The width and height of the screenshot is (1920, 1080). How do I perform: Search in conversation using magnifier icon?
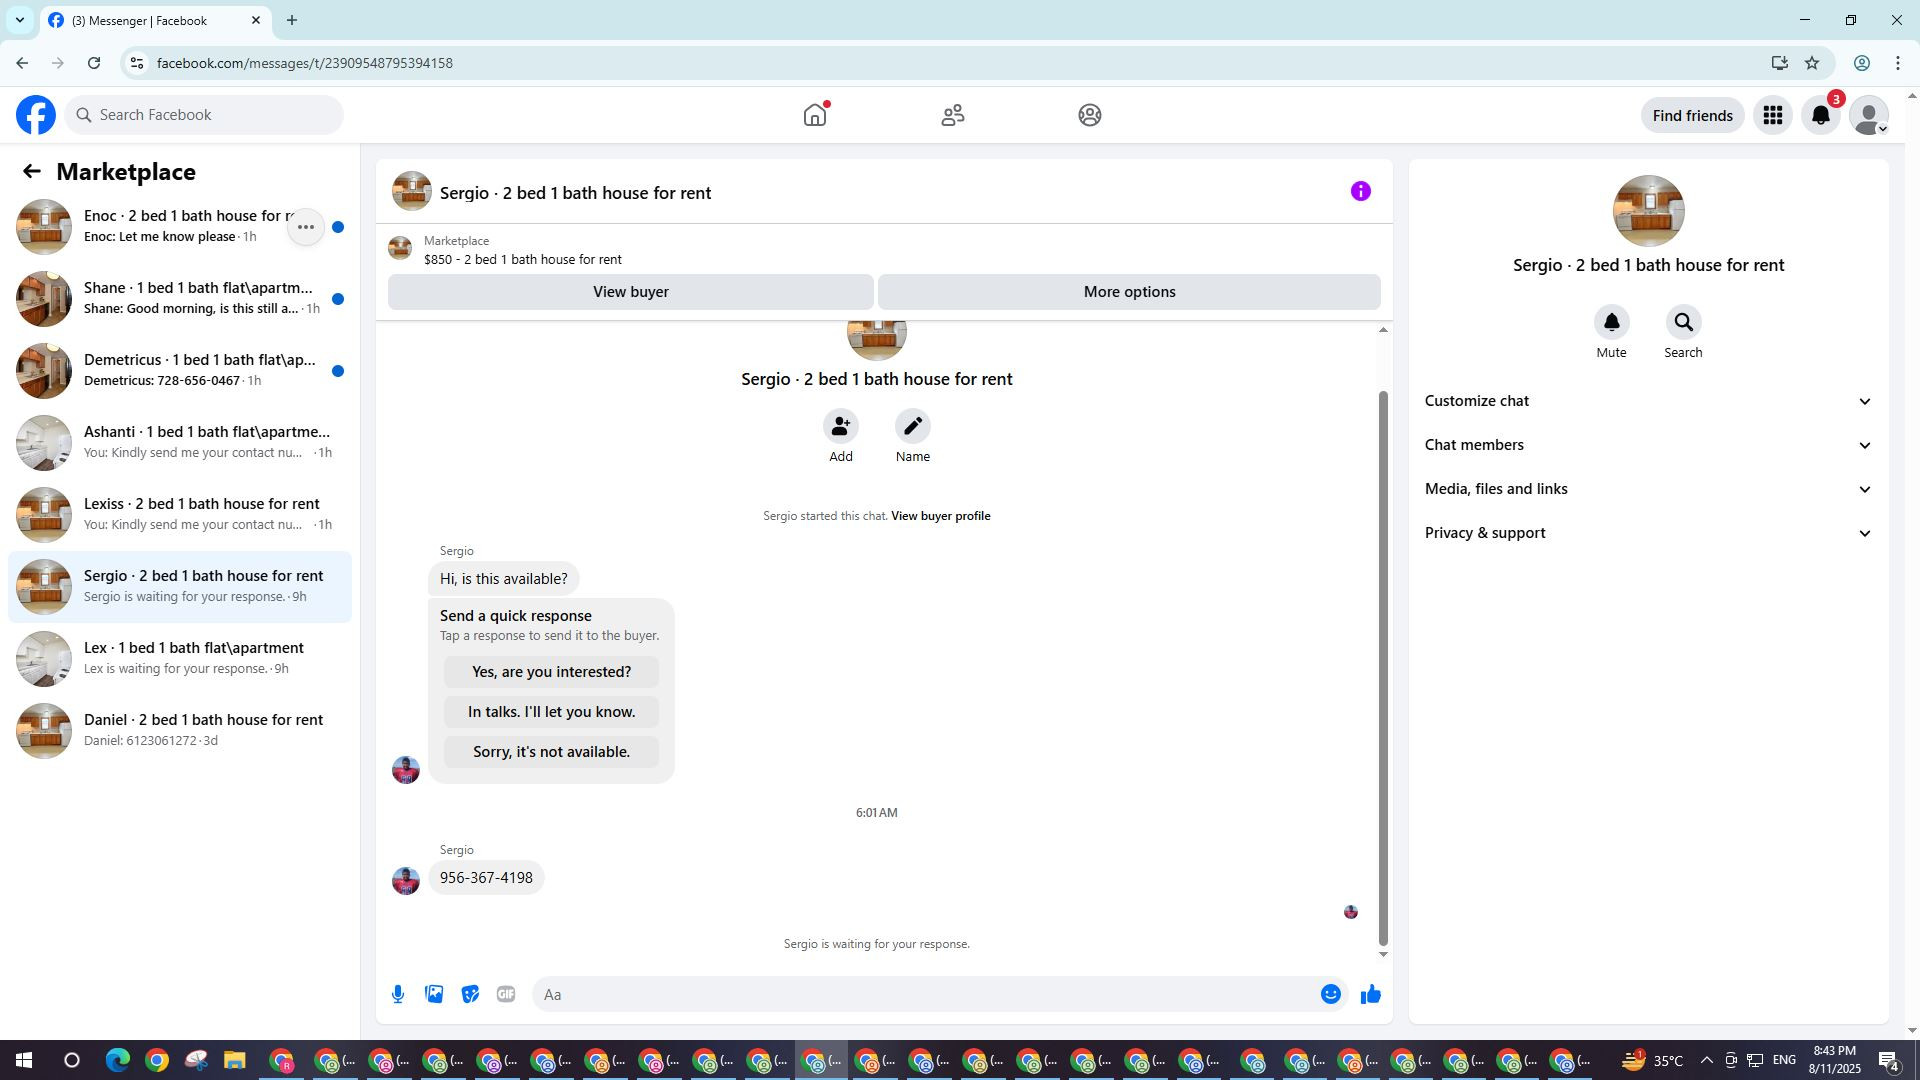1683,323
